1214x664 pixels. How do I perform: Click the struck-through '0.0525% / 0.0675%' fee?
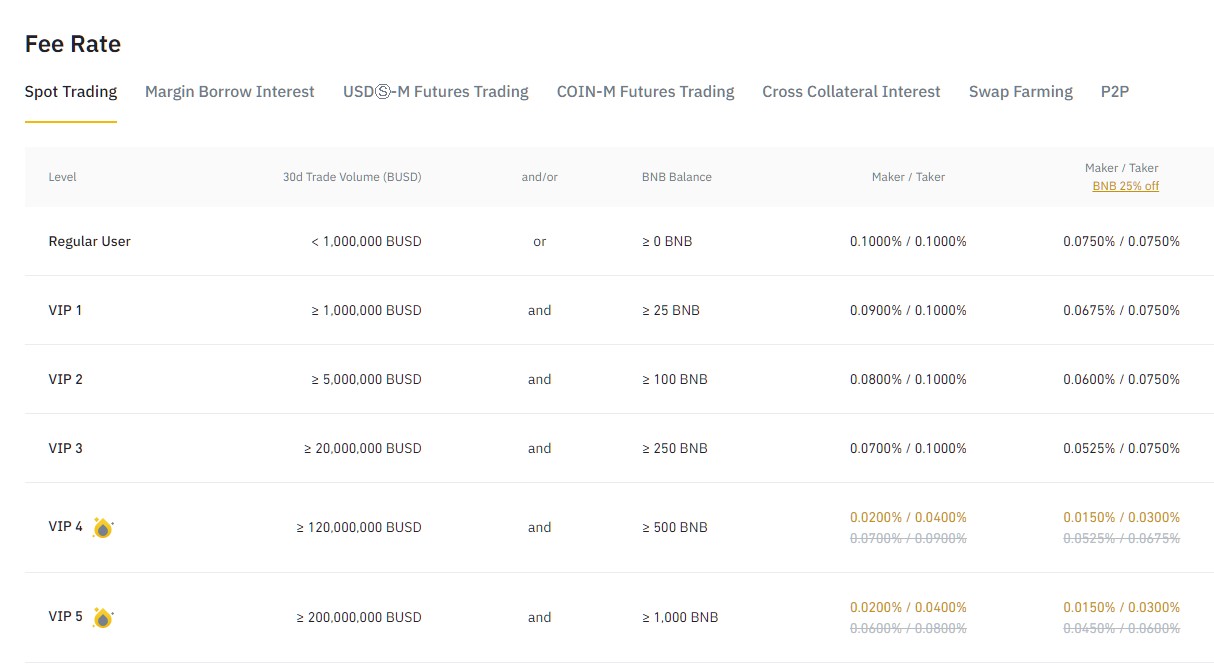pyautogui.click(x=1121, y=538)
